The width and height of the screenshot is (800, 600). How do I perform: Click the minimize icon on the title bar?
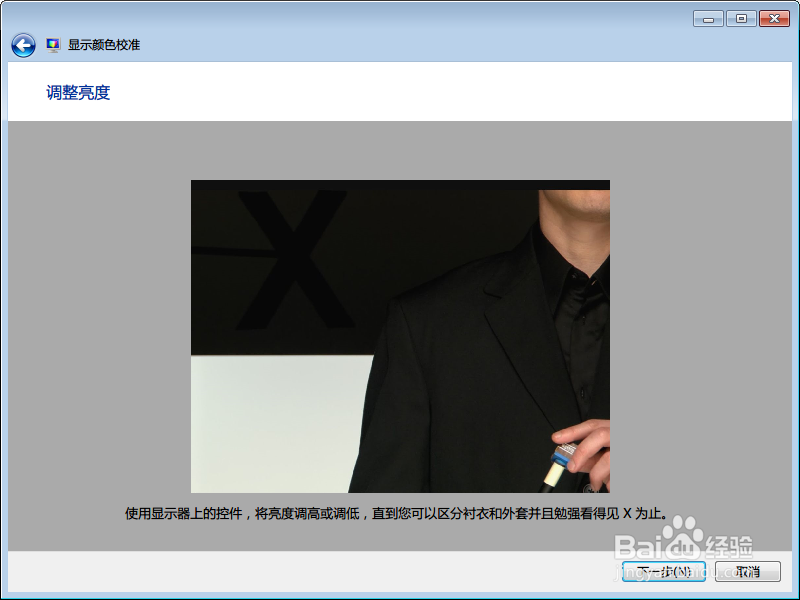tap(707, 18)
